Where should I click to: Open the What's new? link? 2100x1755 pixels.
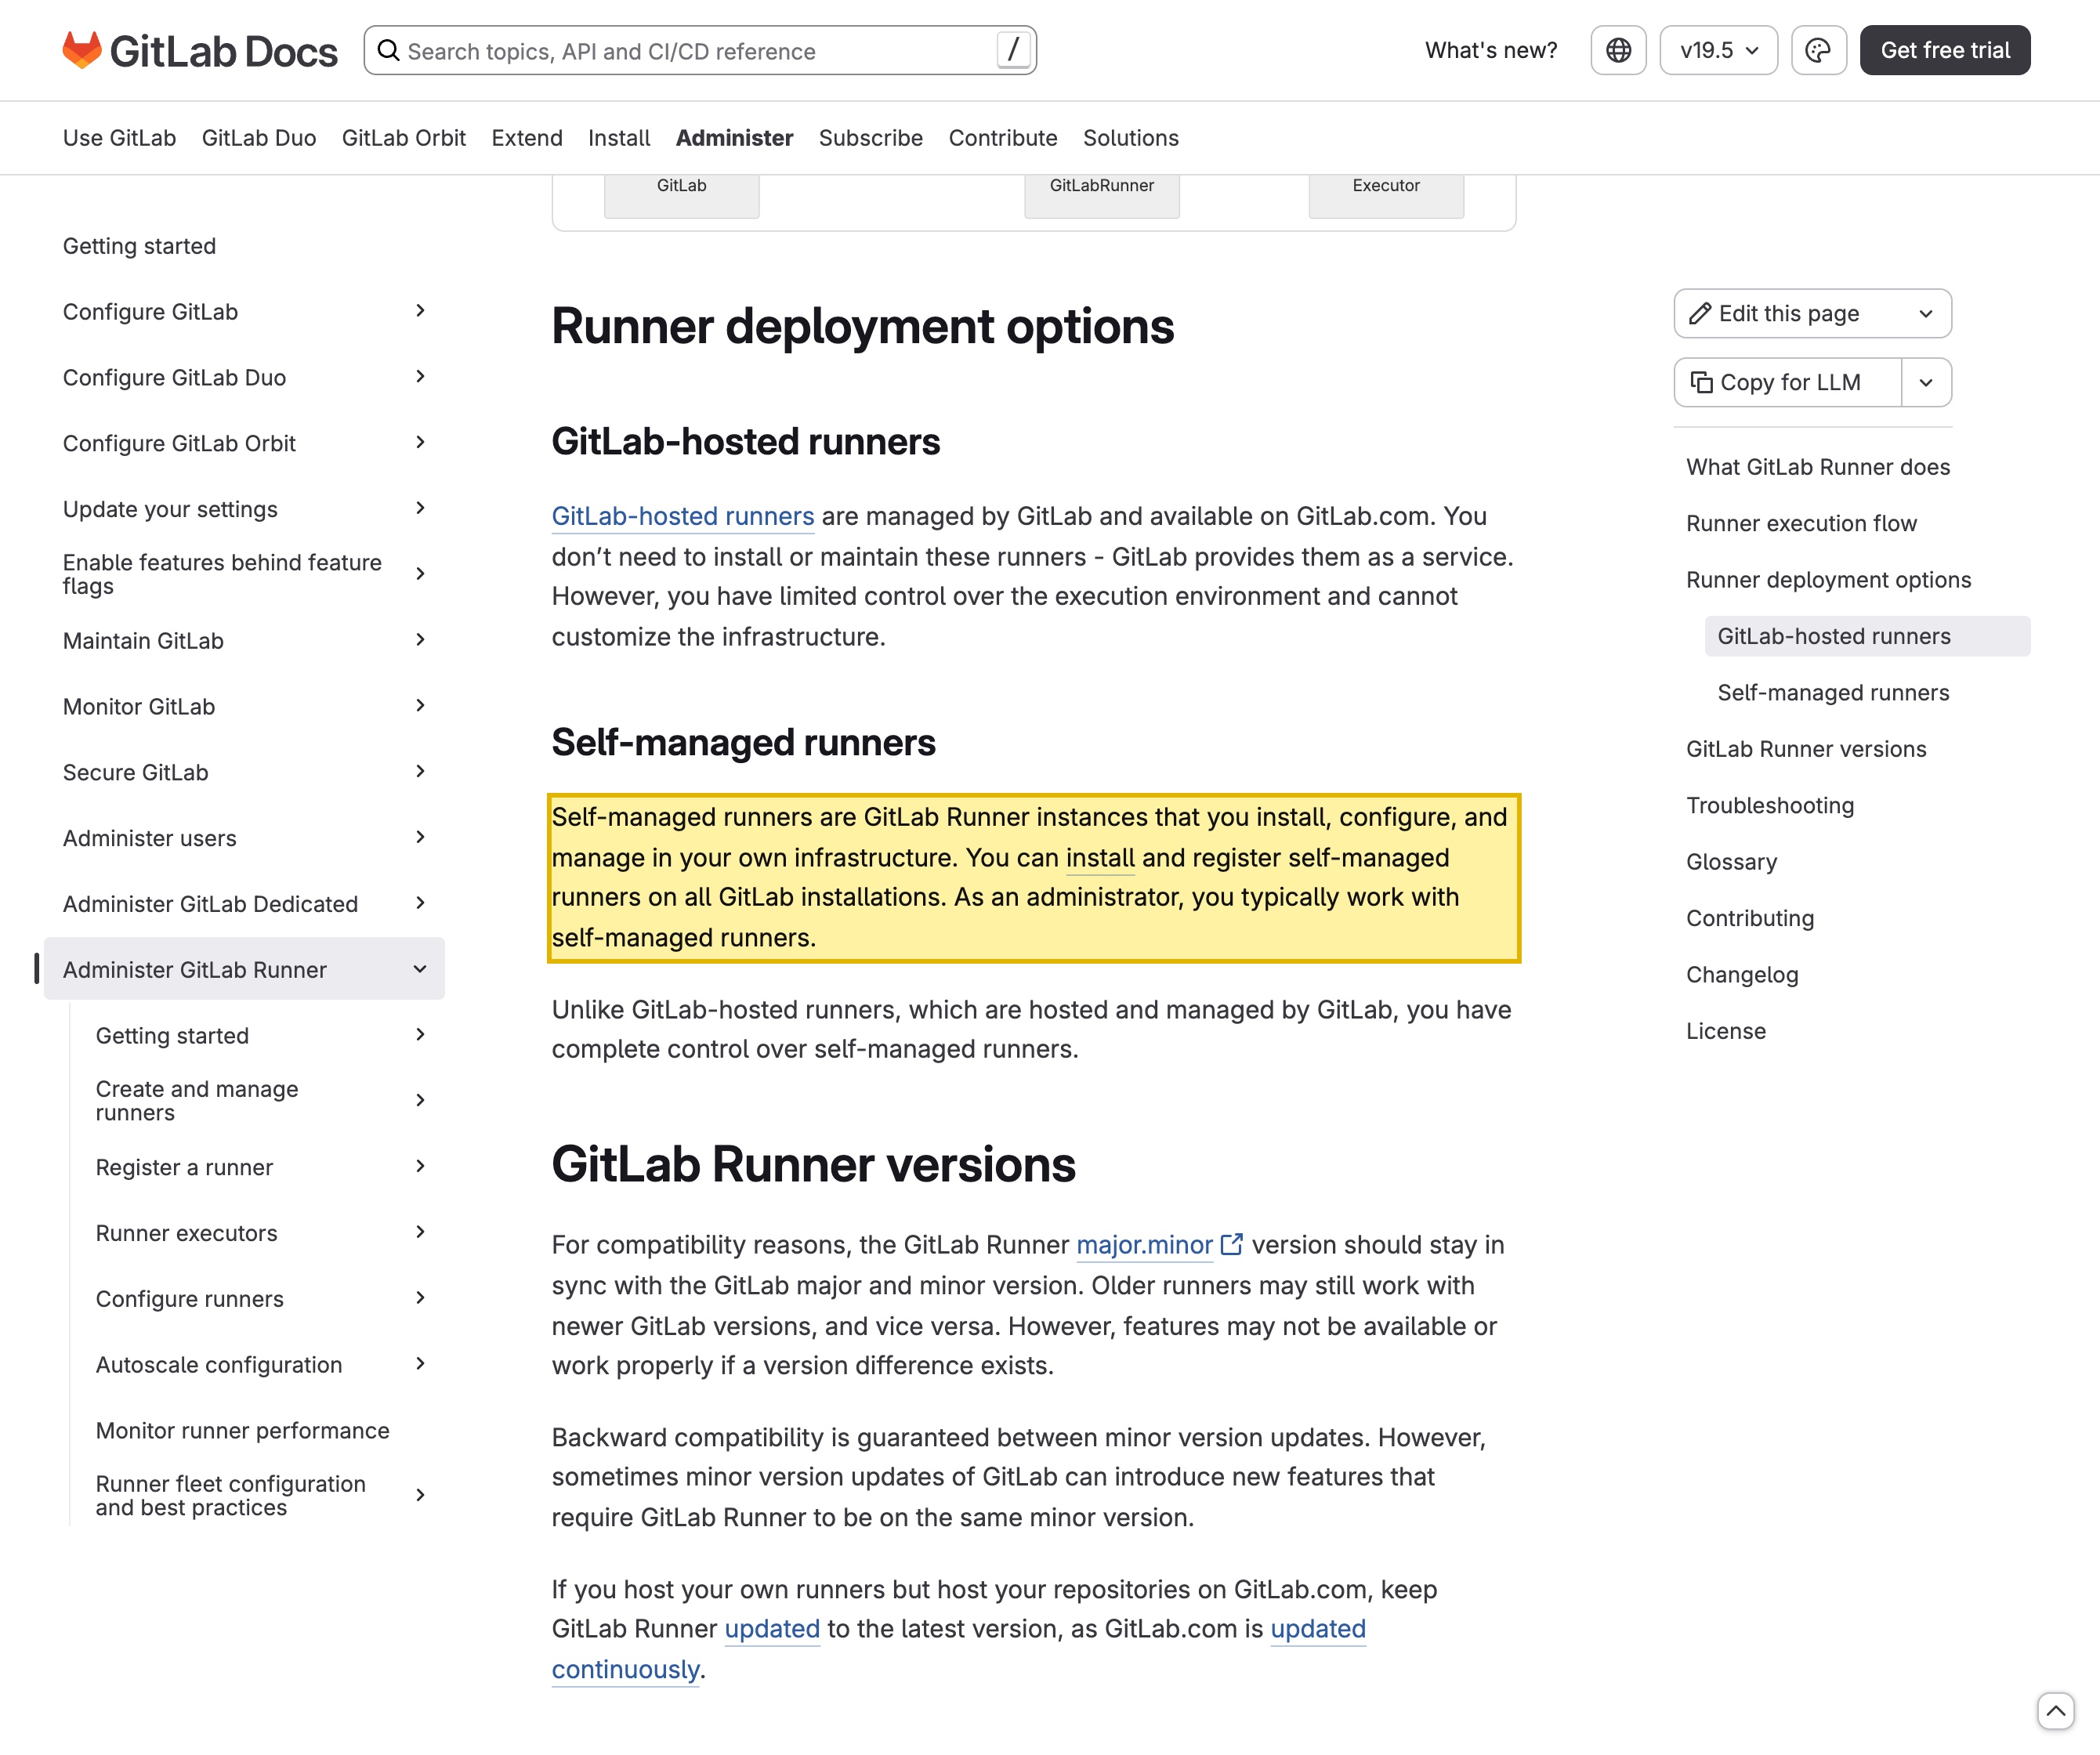tap(1491, 50)
